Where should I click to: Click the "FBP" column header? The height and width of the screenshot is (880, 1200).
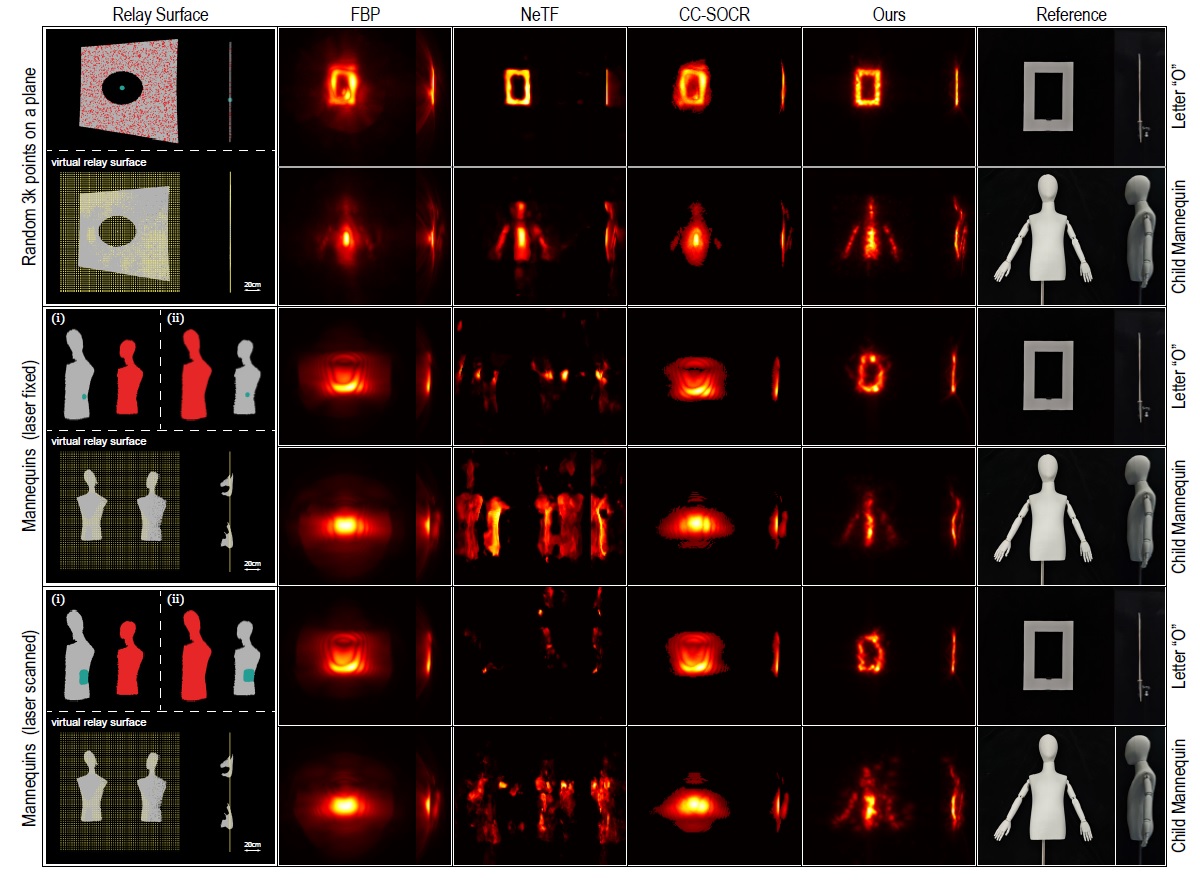(365, 14)
